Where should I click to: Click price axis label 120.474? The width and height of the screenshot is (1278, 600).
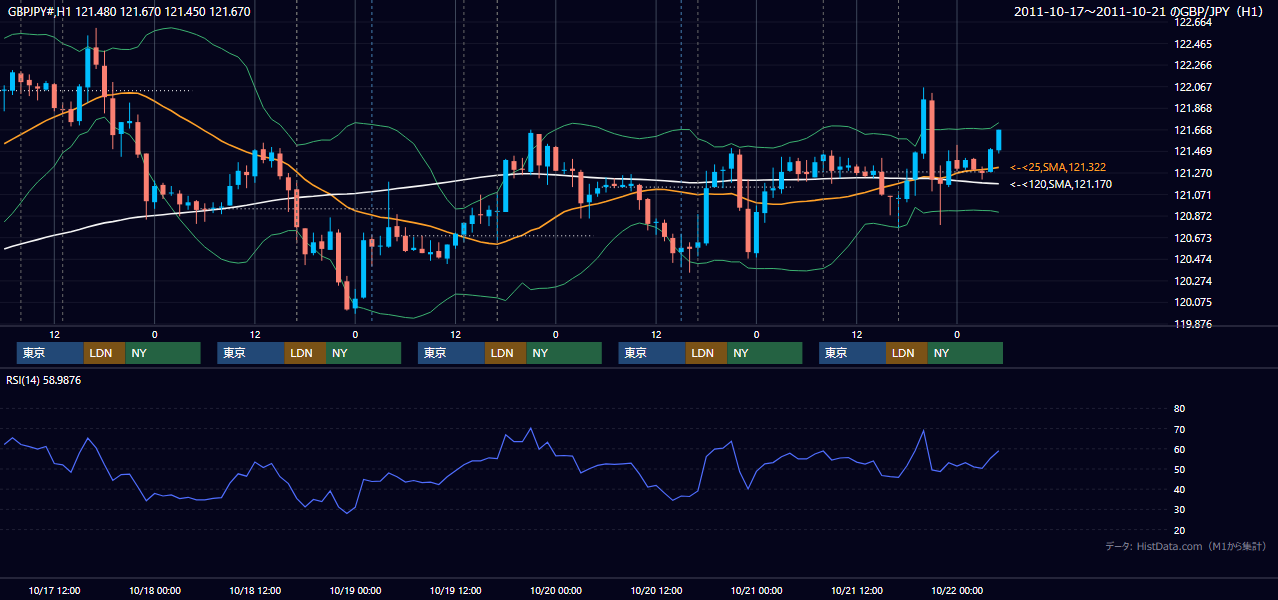tap(1194, 259)
